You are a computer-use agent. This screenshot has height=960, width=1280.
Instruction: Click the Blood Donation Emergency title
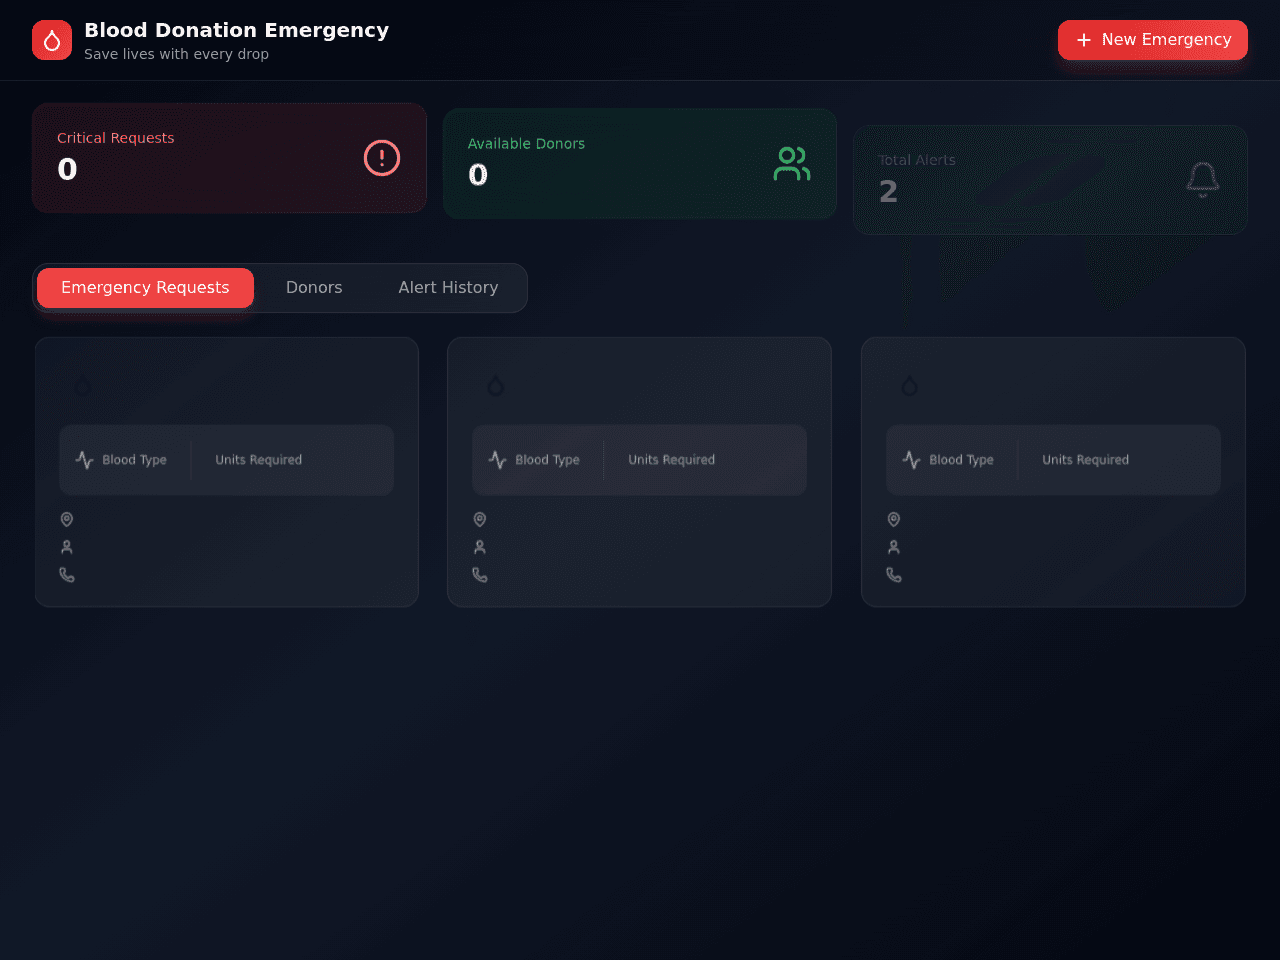pyautogui.click(x=236, y=30)
